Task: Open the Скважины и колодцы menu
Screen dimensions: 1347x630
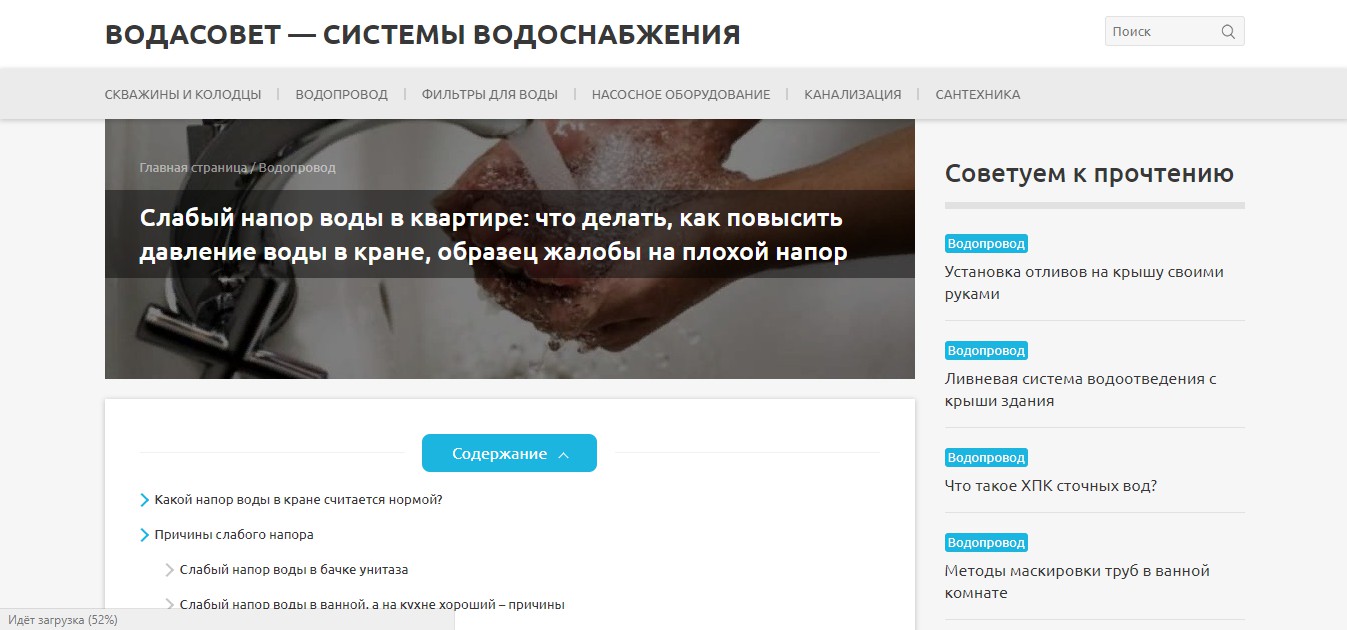Action: (x=183, y=94)
